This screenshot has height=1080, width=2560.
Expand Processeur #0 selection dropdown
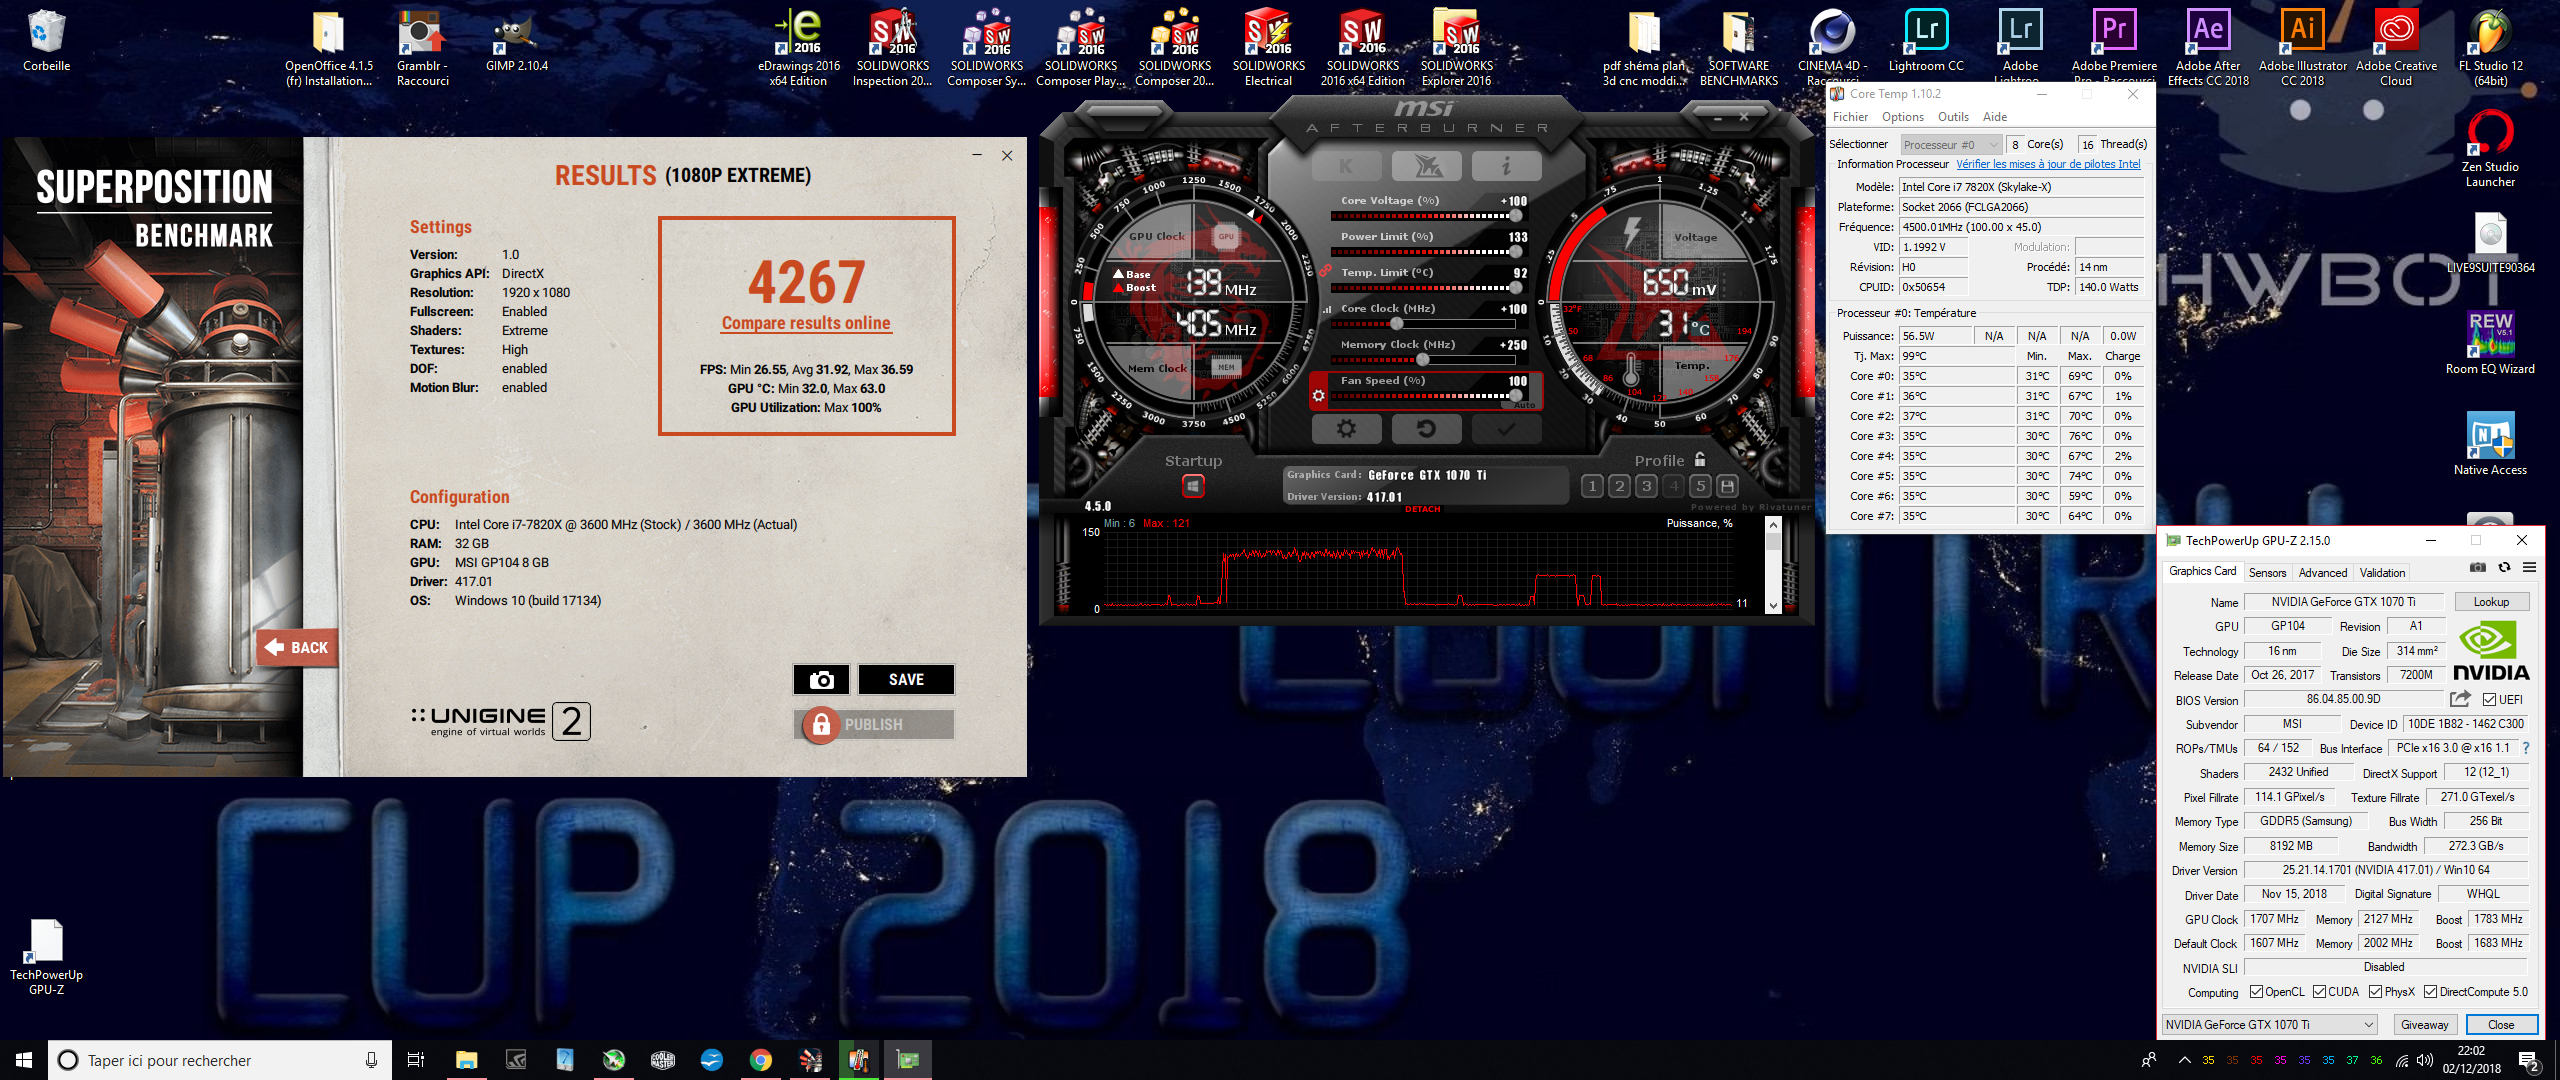point(1950,145)
